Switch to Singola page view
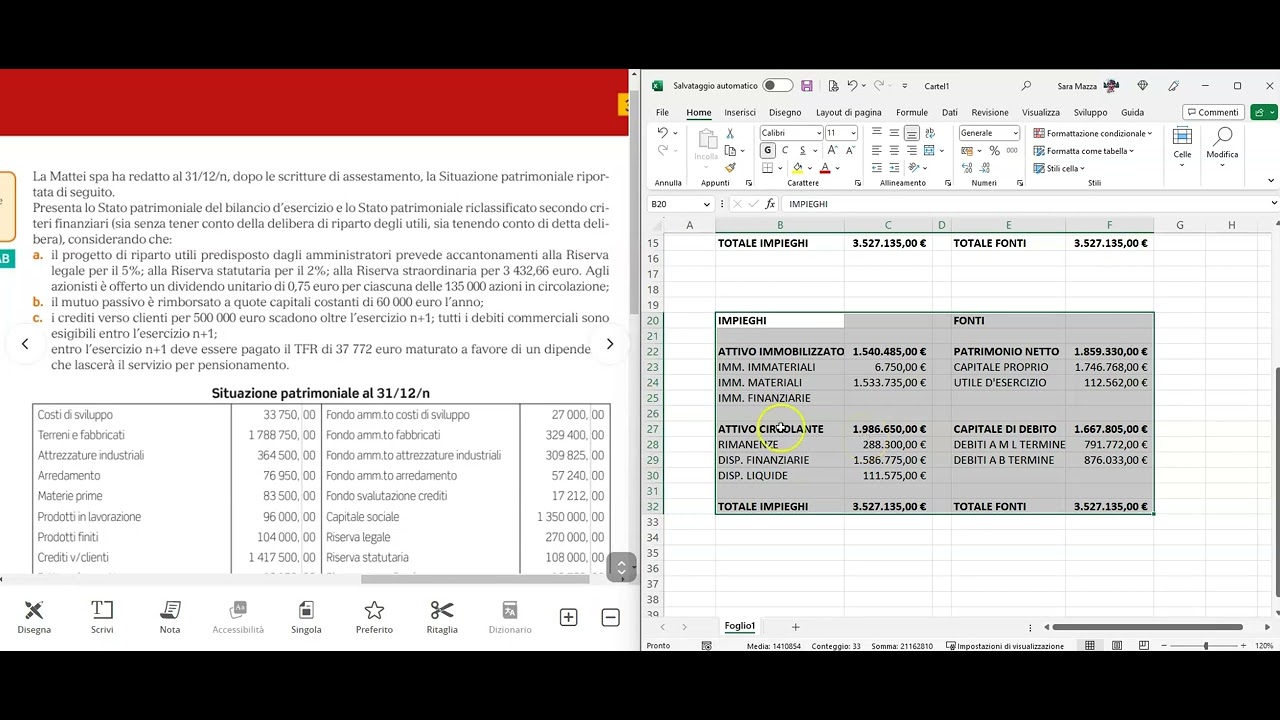The image size is (1280, 720). 306,617
